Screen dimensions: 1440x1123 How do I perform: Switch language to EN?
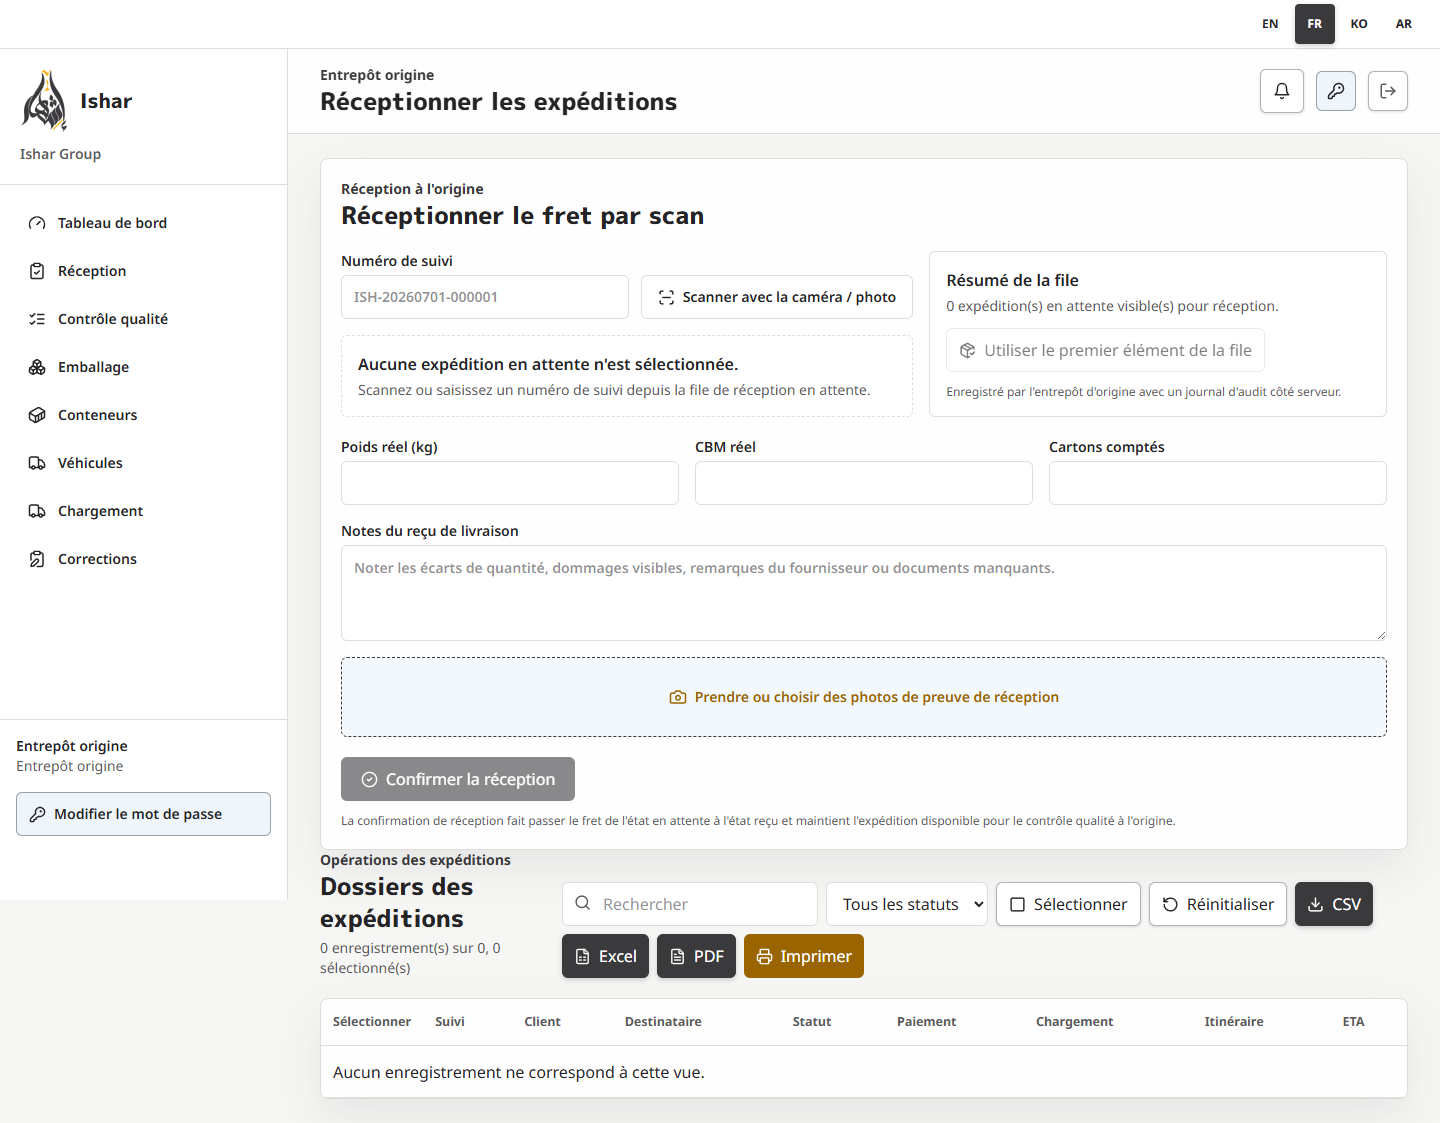tap(1270, 24)
